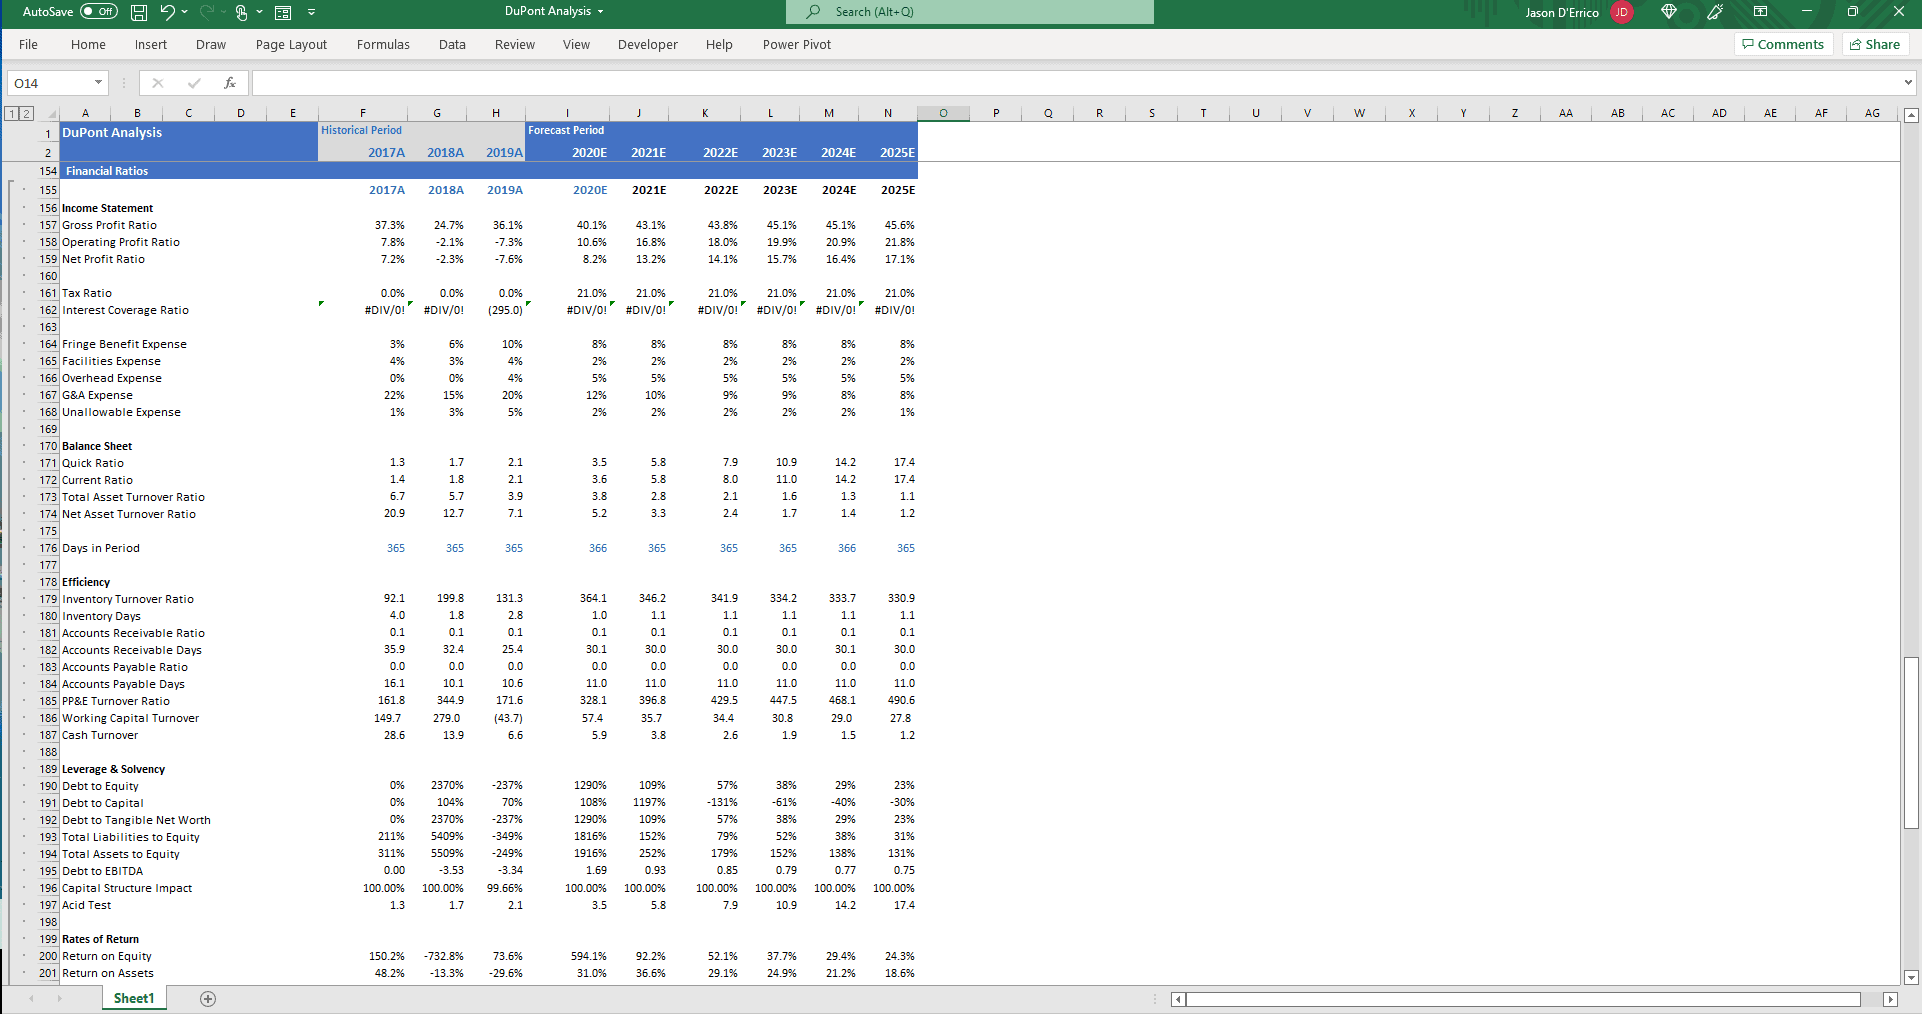Open the Name Box dropdown arrow
1922x1014 pixels.
tap(98, 83)
